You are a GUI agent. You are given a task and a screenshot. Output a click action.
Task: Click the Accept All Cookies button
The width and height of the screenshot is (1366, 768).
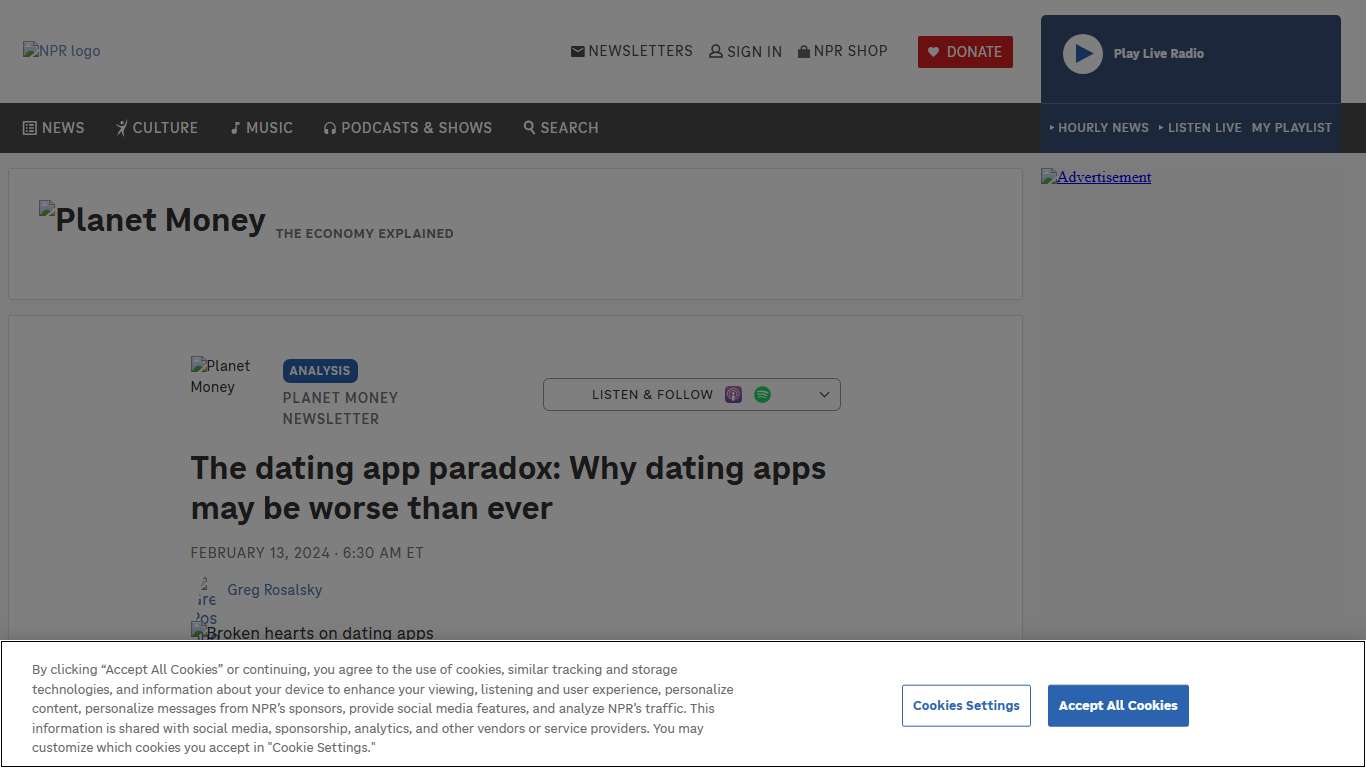[x=1118, y=705]
